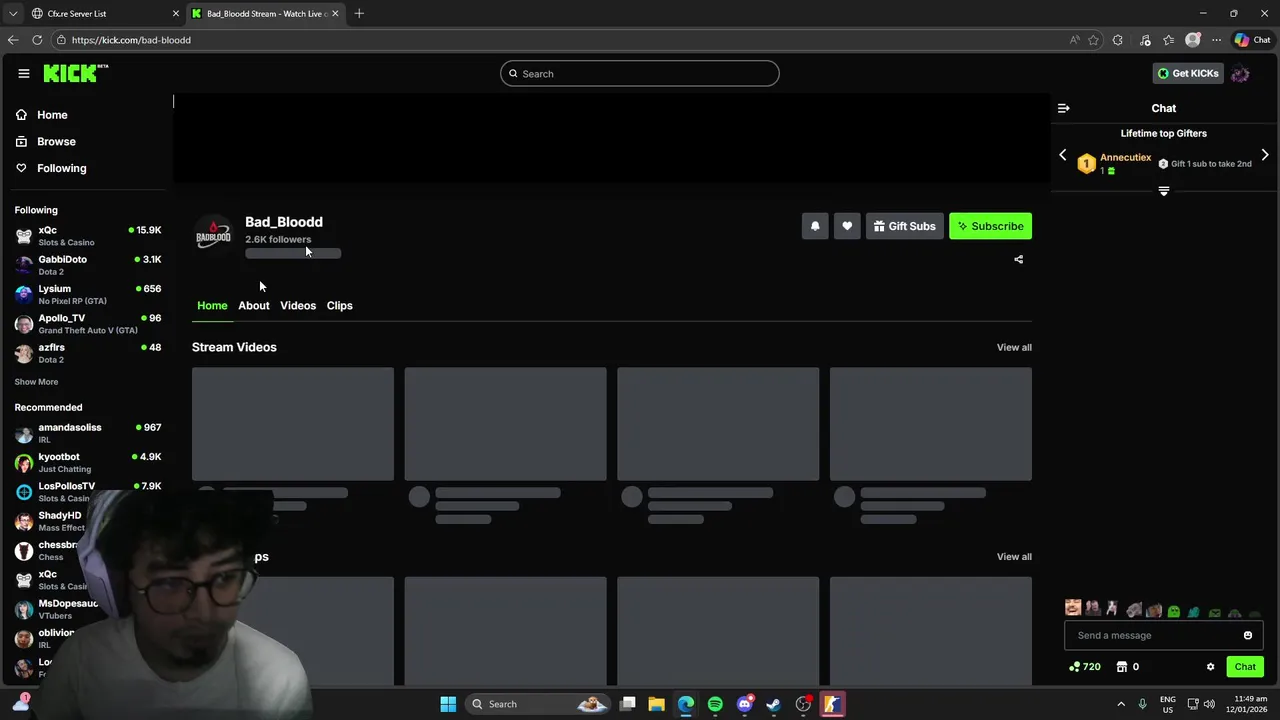Open kyootbot recommended channel
This screenshot has width=1280, height=720.
(88, 462)
